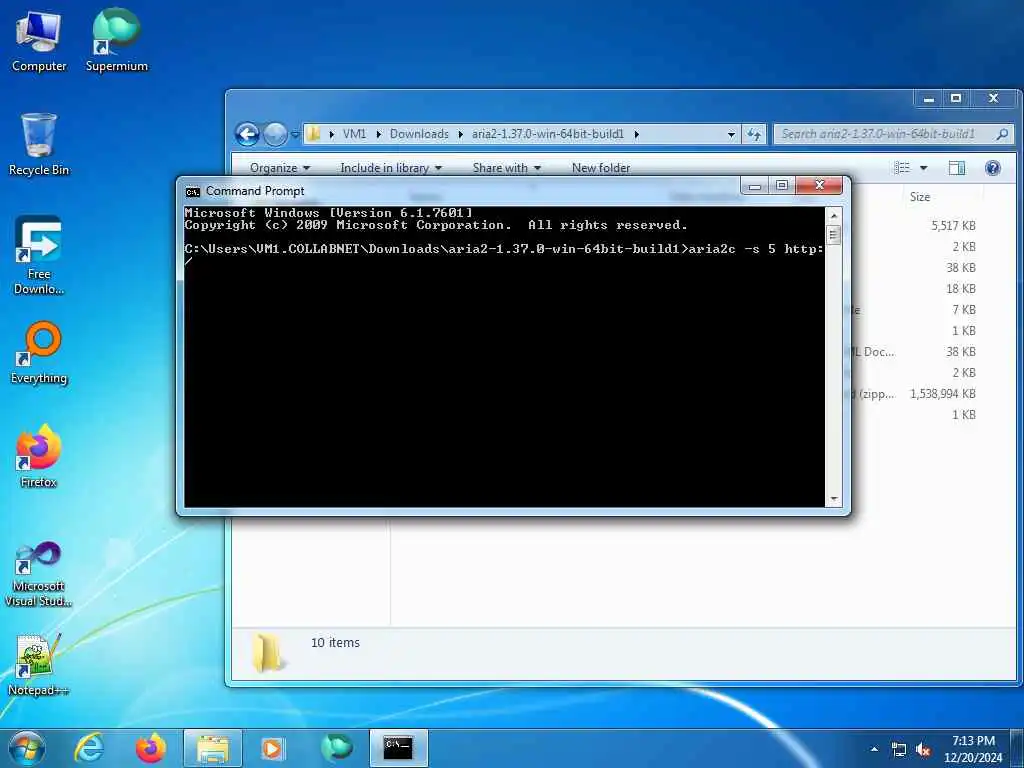
Task: Switch to Command Prompt taskbar button
Action: click(398, 748)
